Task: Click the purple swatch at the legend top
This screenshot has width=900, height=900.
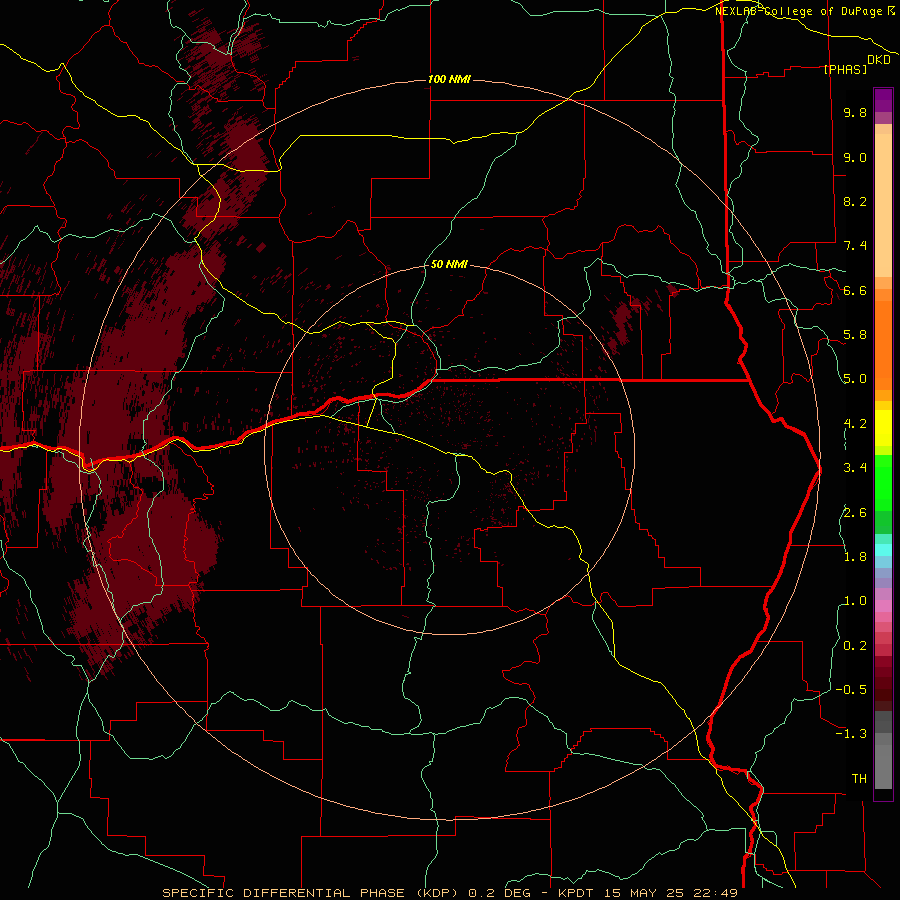Action: (x=883, y=100)
